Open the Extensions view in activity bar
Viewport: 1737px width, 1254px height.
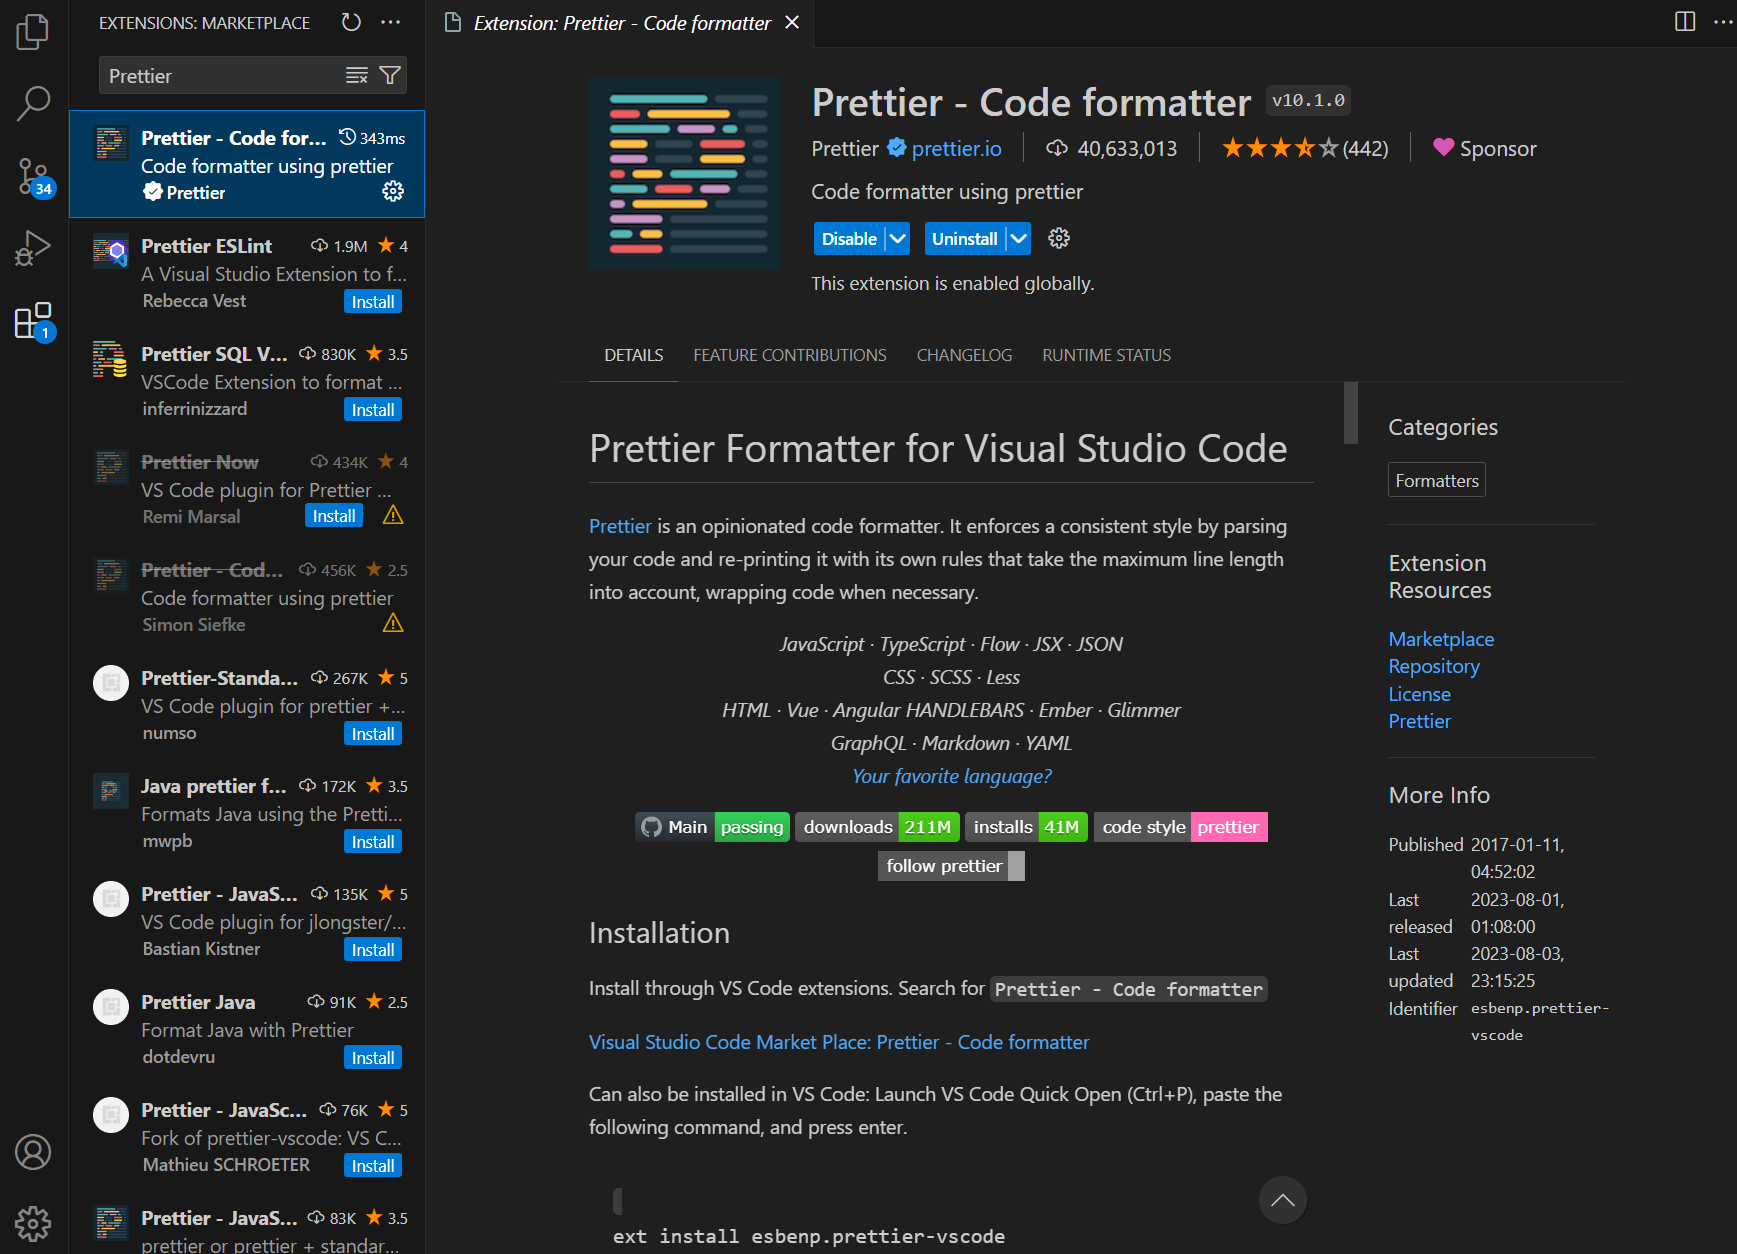(x=33, y=321)
